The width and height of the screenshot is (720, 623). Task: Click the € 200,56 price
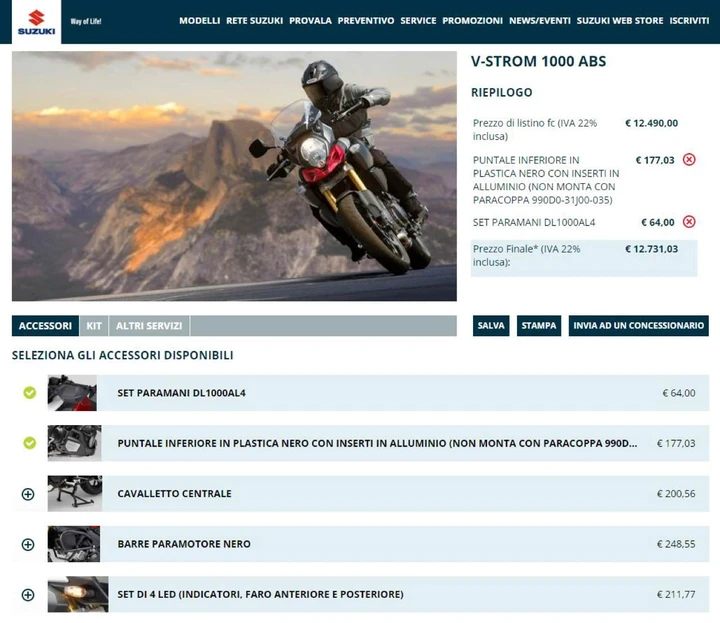676,494
